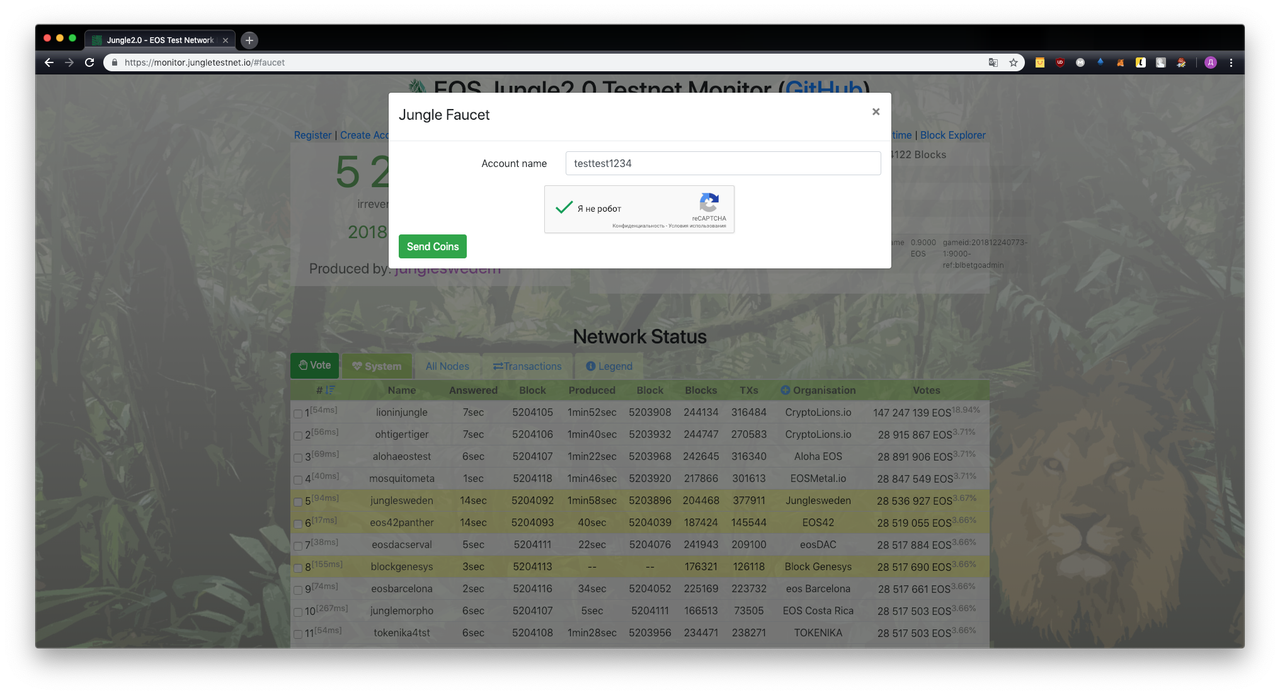Select the System tab
Screen dimensions: 1280x695
[377, 366]
